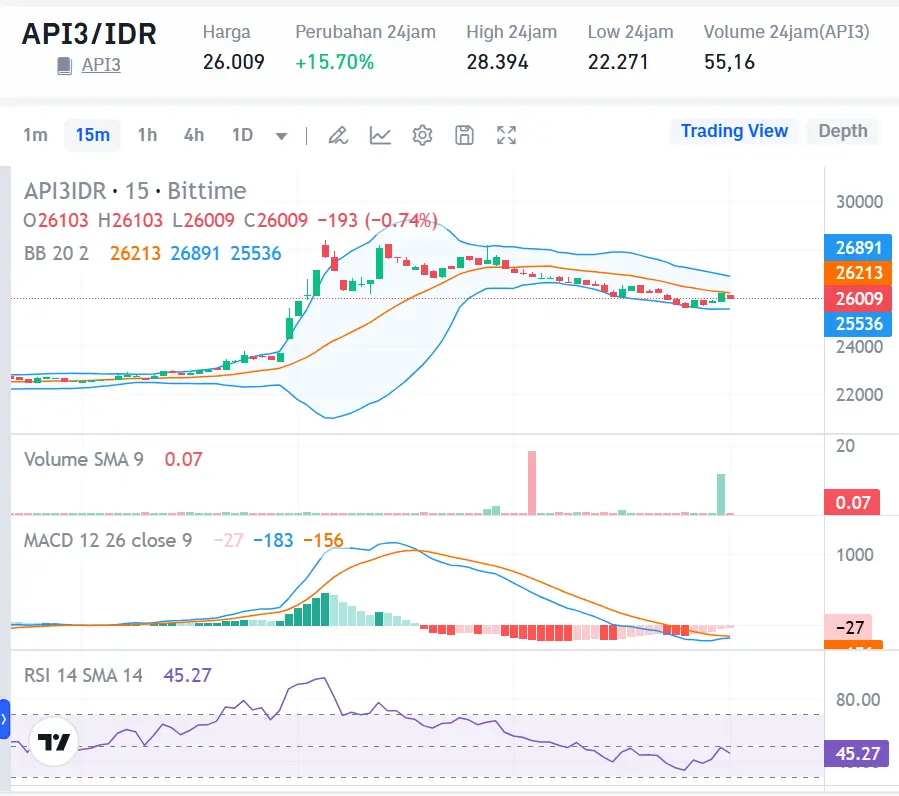Enter fullscreen mode with expand icon

(x=506, y=134)
